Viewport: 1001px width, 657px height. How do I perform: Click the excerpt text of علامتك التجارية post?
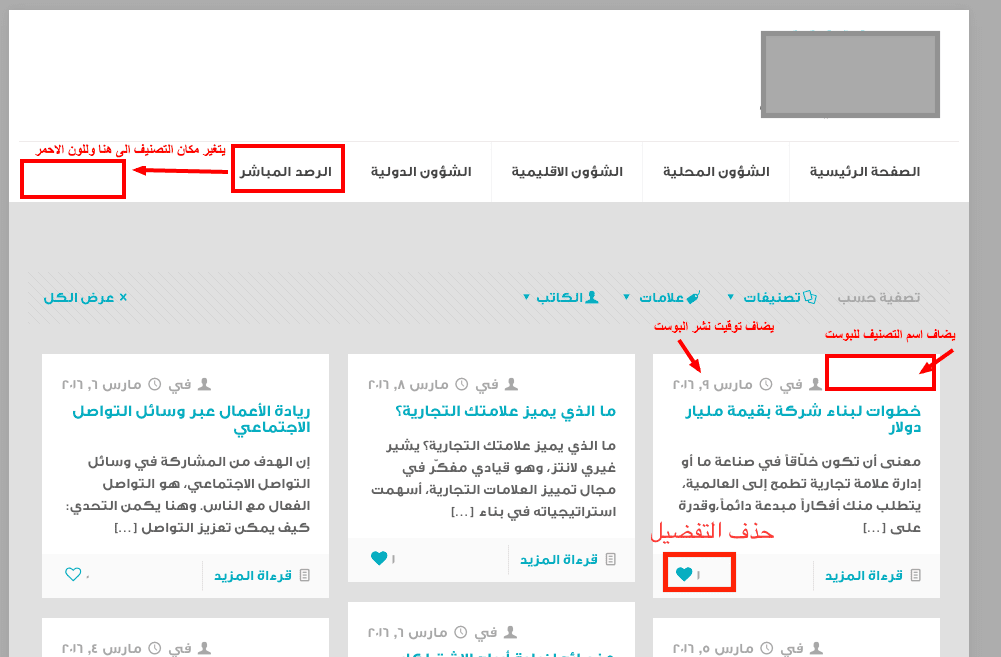pos(493,478)
